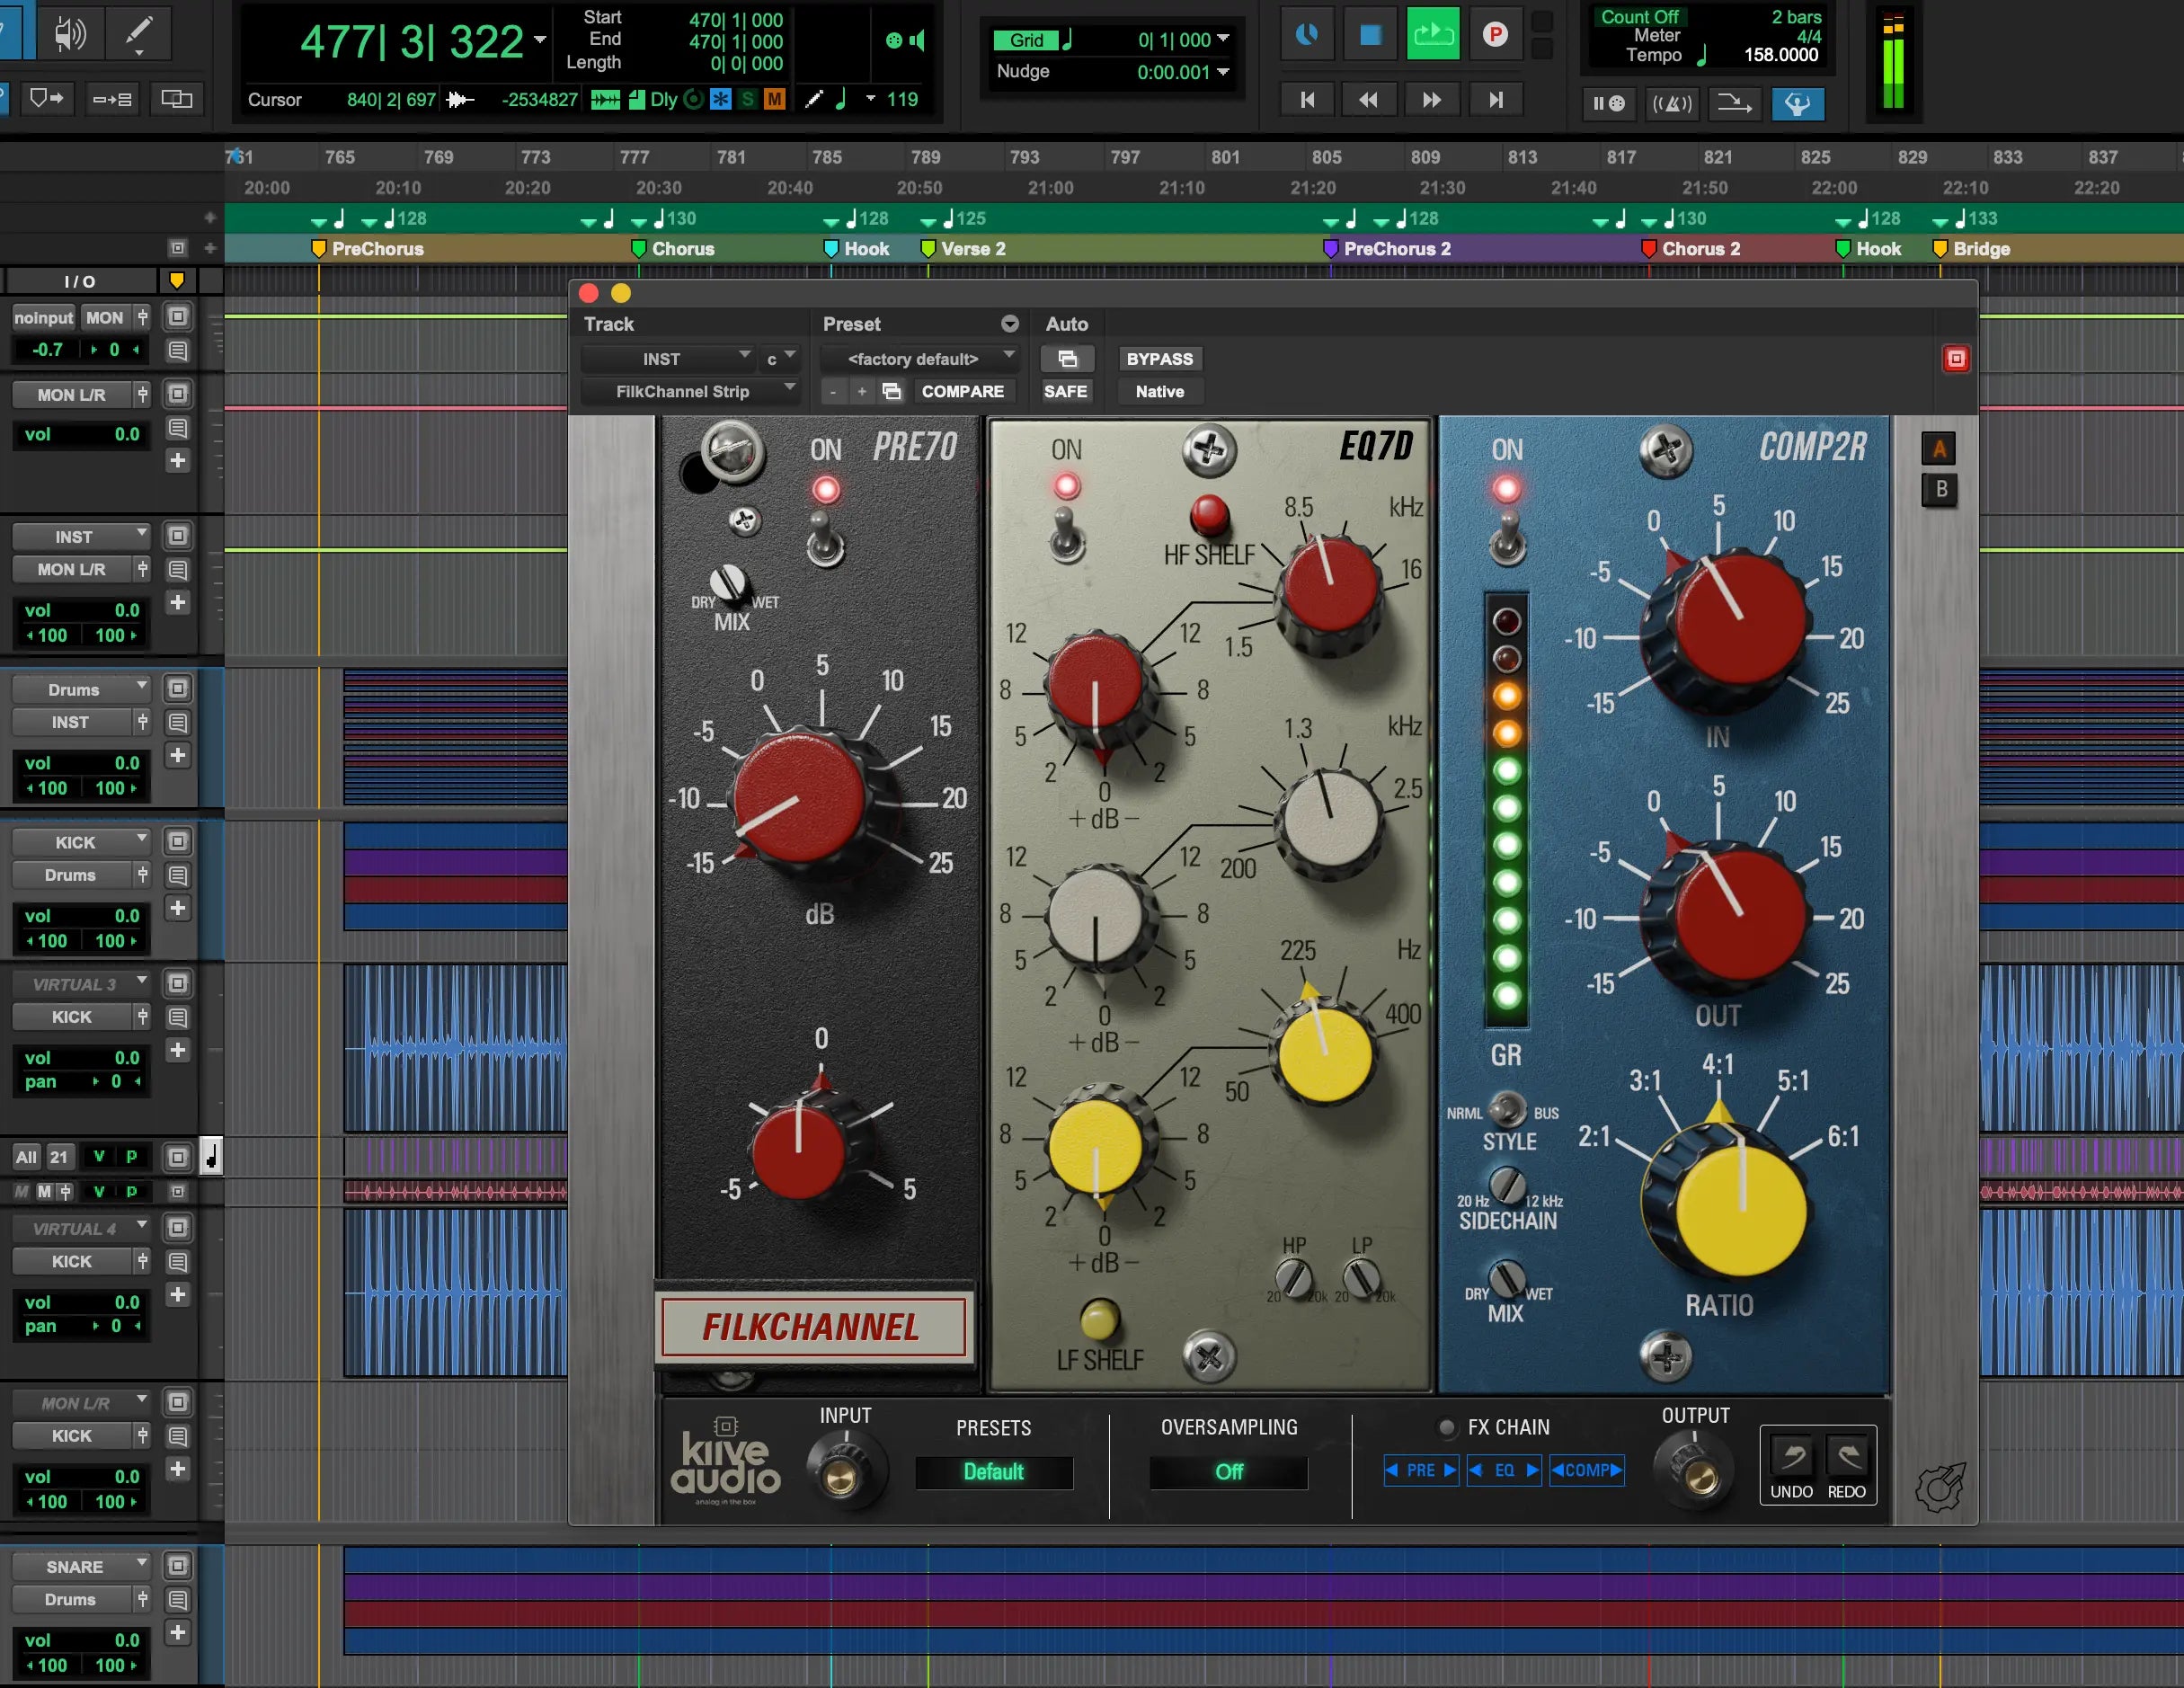
Task: Open the Nudge value dropdown arrow
Action: pos(1223,71)
